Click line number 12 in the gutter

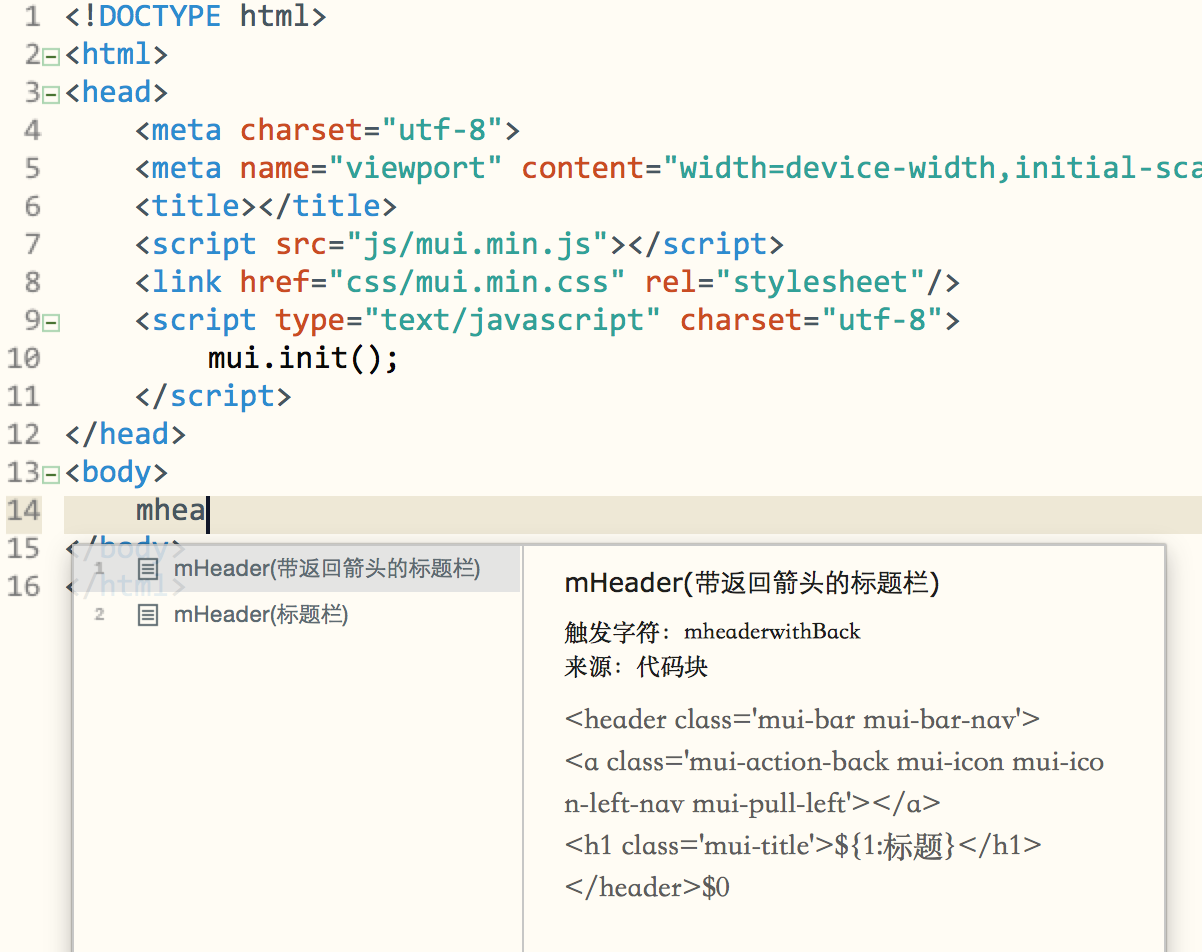pyautogui.click(x=24, y=435)
